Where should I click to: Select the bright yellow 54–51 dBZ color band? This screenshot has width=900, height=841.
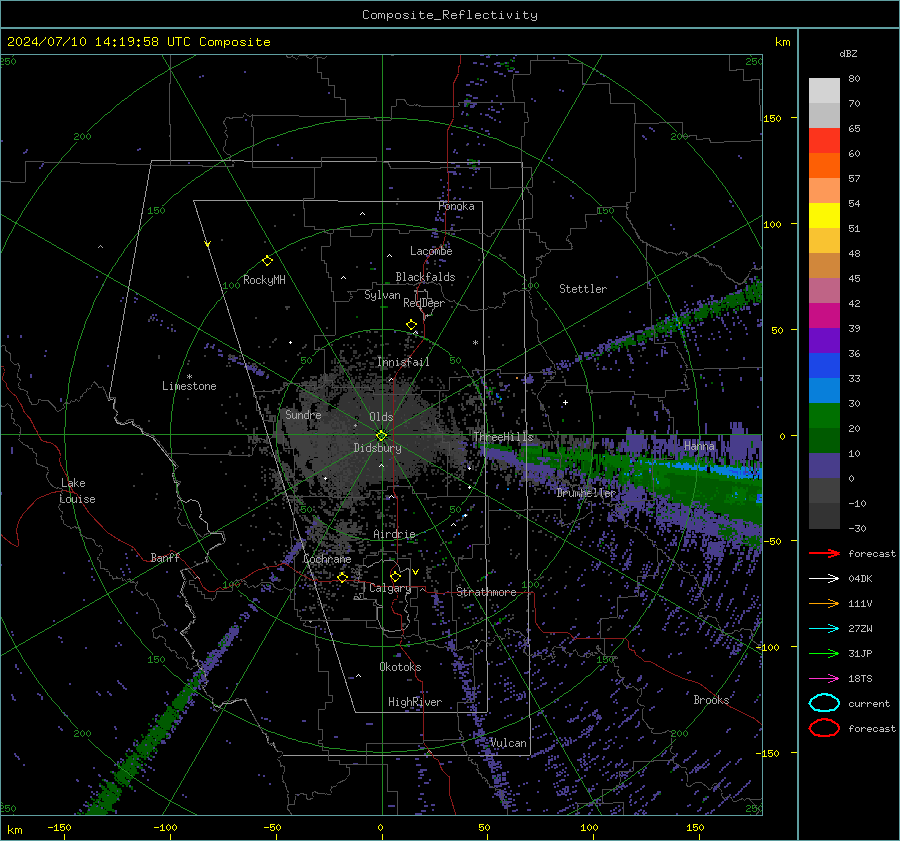(x=824, y=216)
